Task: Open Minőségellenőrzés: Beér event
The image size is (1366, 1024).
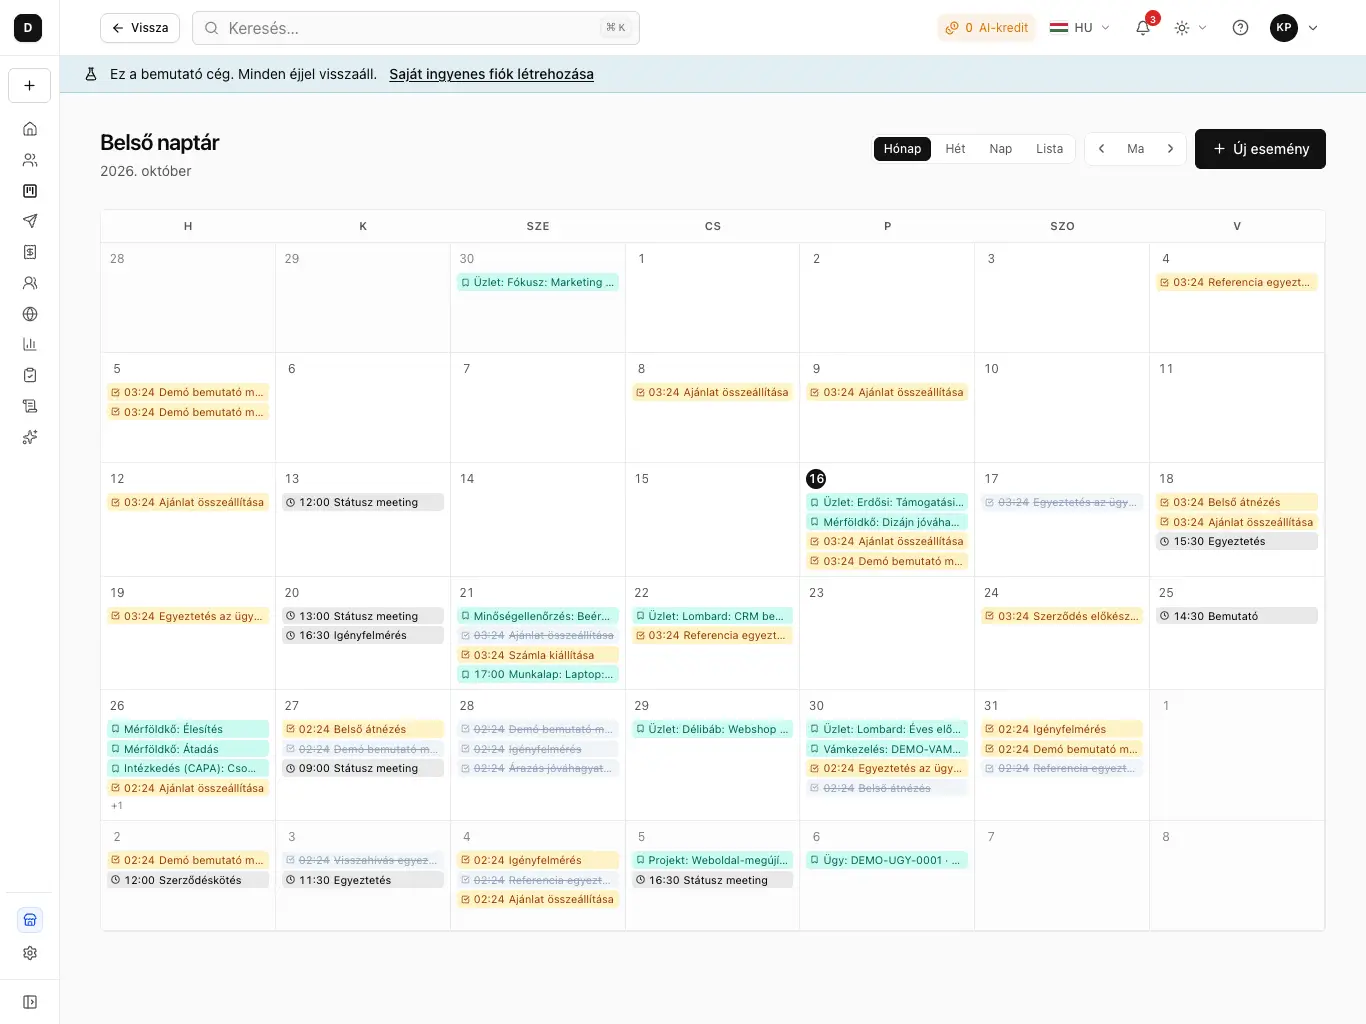Action: 538,617
